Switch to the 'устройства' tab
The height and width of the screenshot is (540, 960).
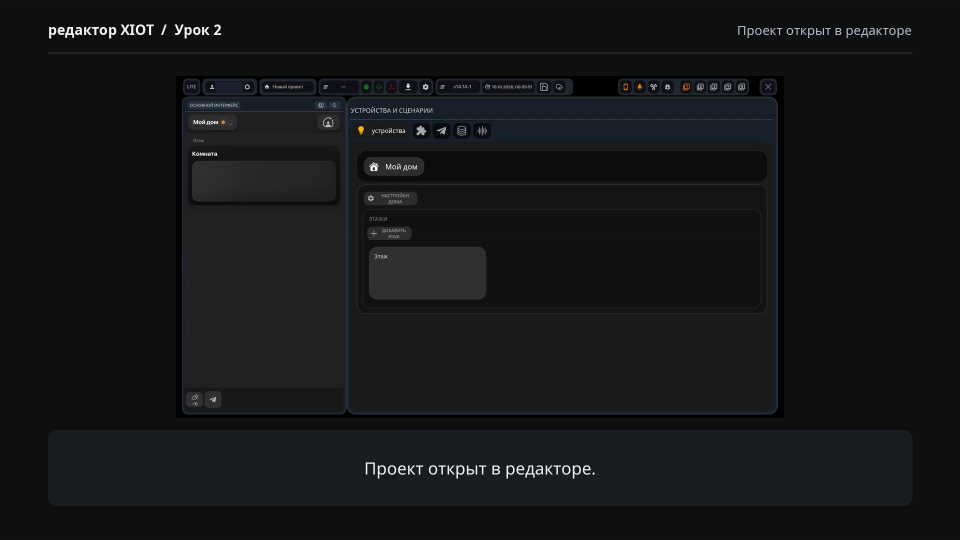pos(381,130)
